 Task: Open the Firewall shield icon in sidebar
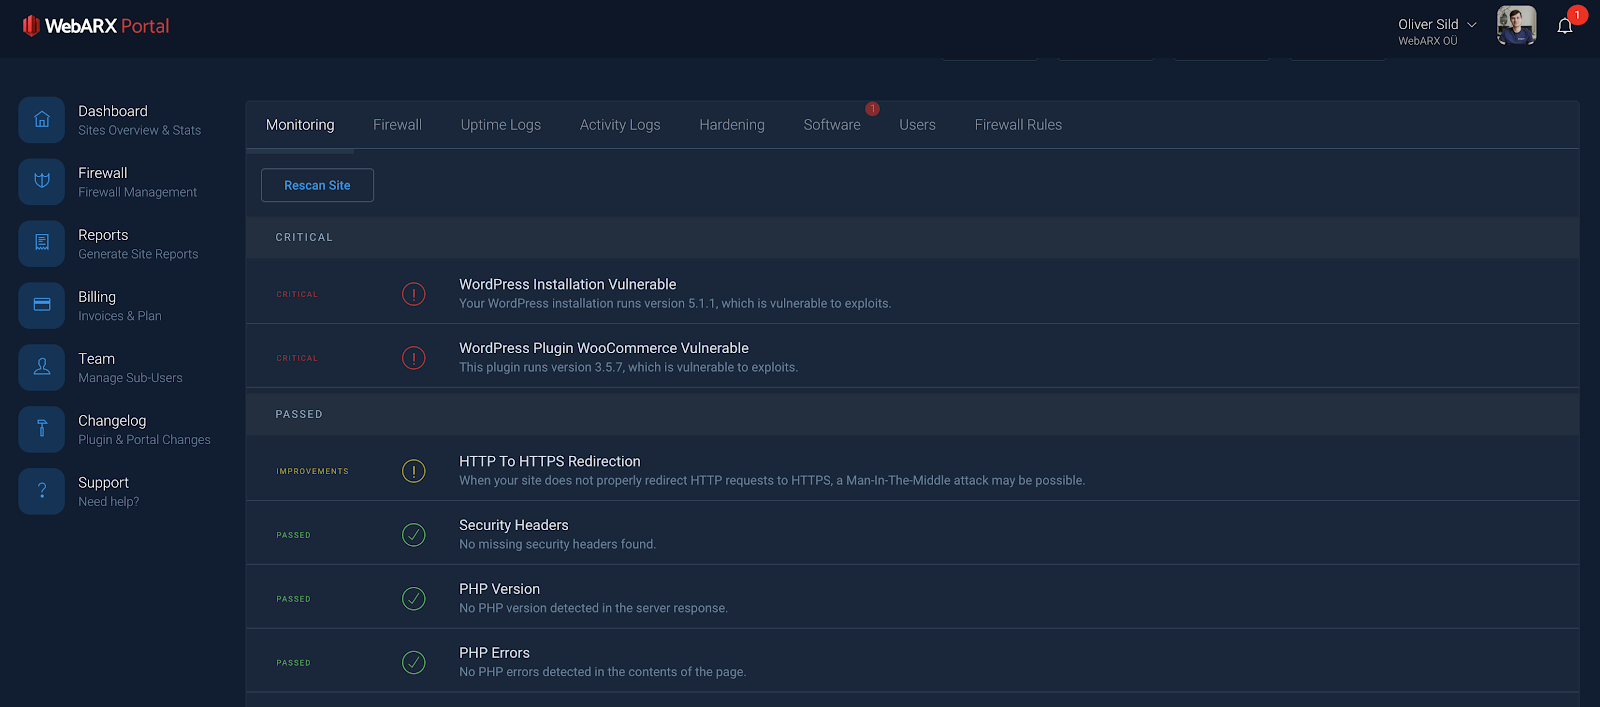pos(42,182)
